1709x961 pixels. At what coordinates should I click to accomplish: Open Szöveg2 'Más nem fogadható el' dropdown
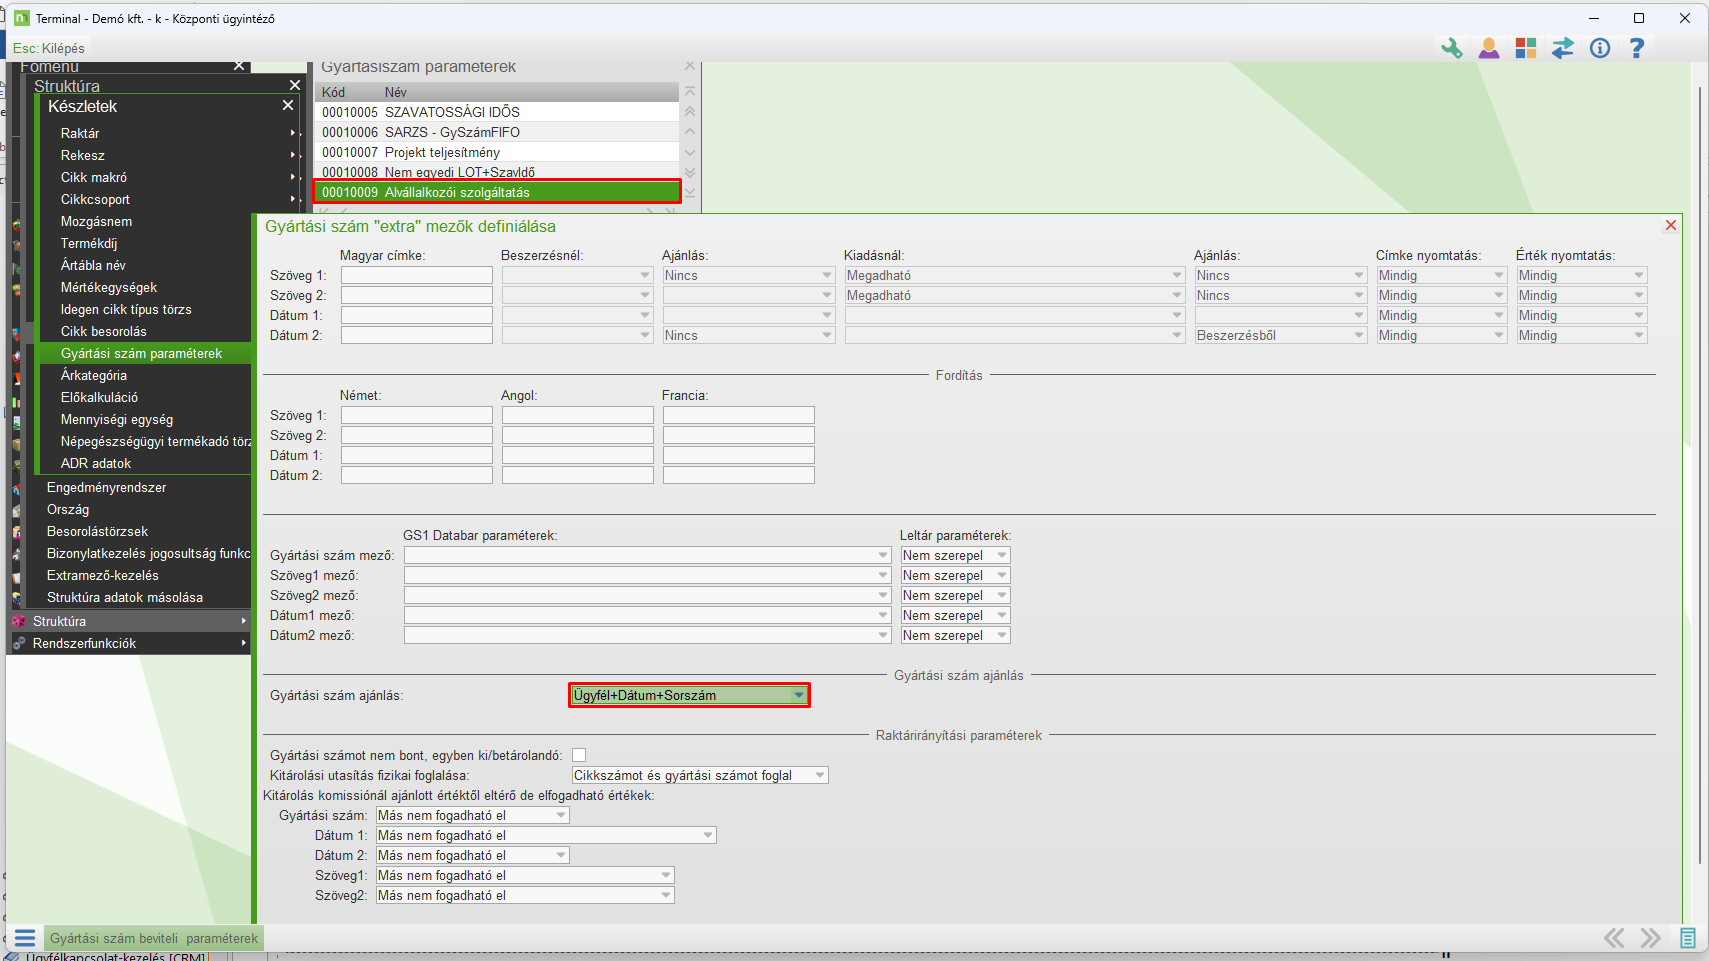(525, 895)
